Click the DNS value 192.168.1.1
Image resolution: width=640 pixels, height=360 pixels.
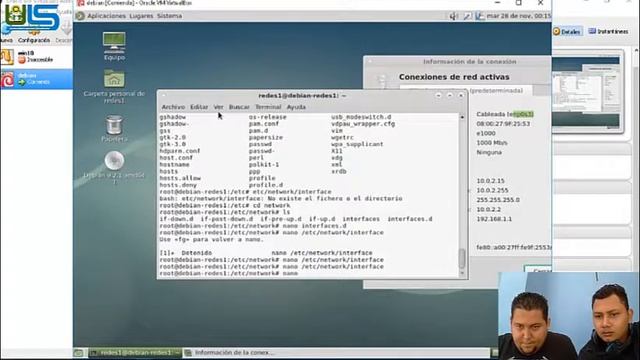point(494,219)
